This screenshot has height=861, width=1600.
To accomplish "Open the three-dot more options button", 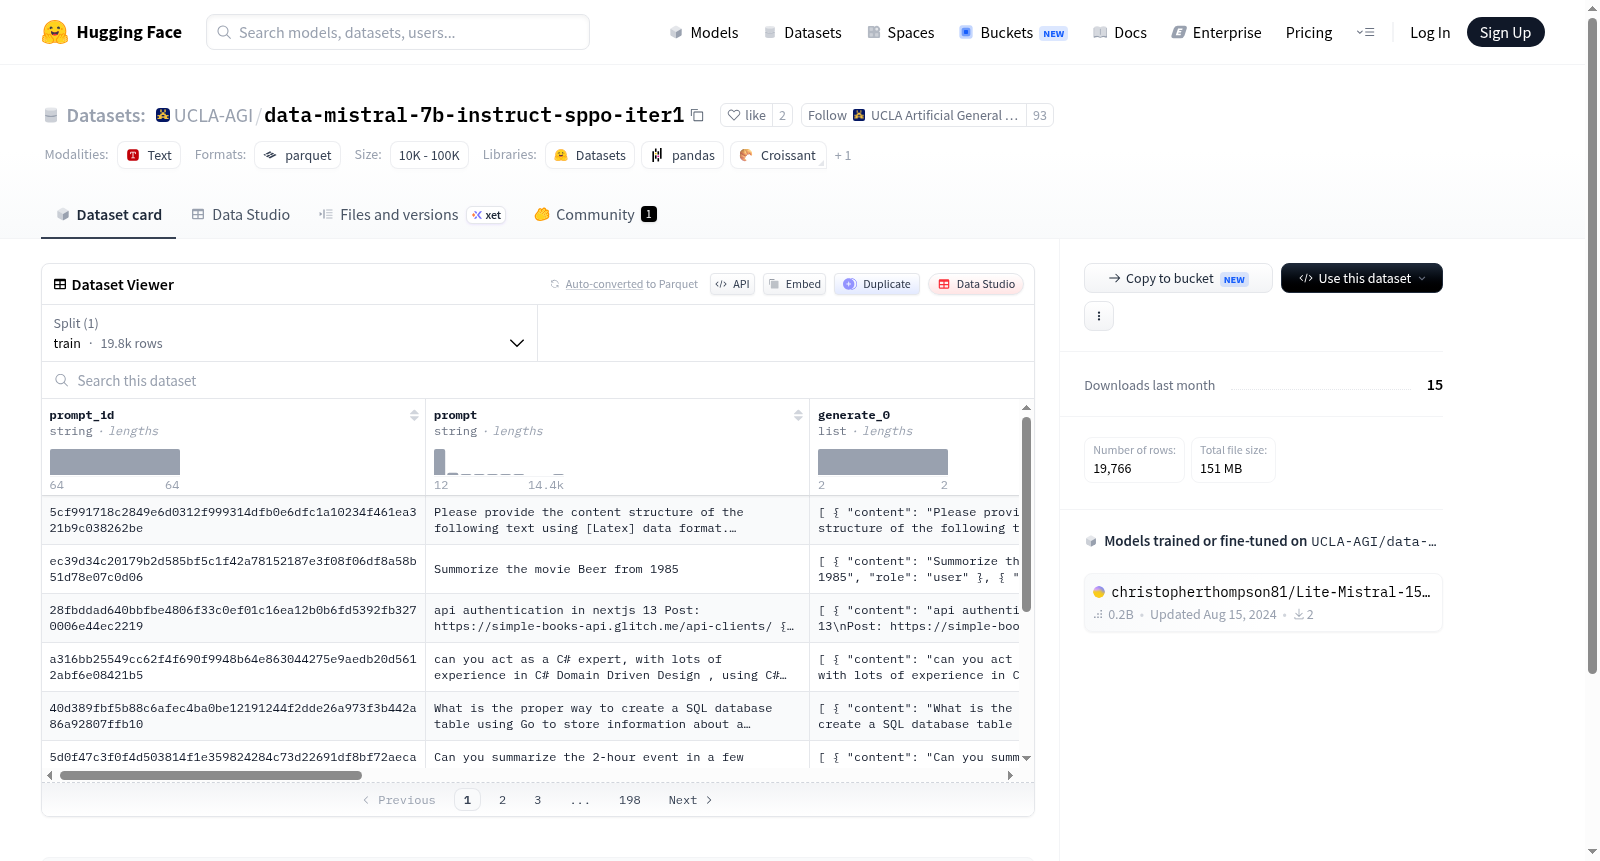I will tap(1099, 316).
